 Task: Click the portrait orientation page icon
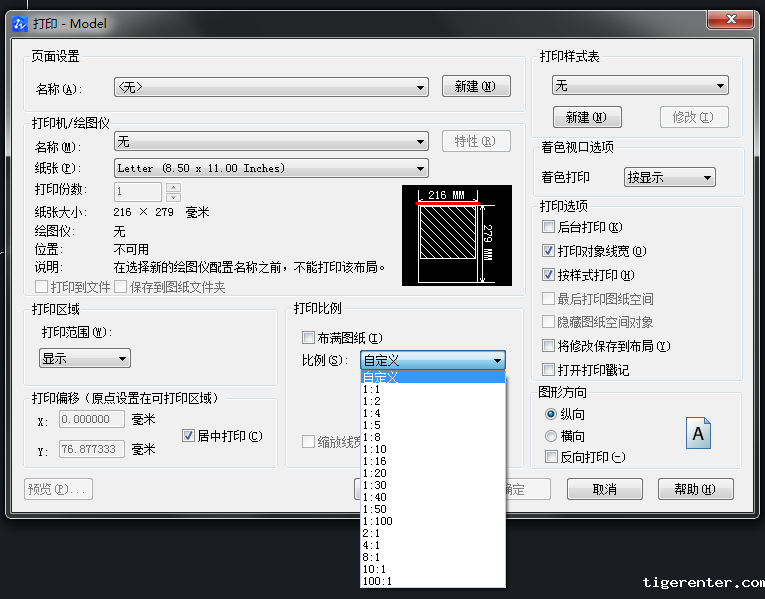click(x=698, y=434)
